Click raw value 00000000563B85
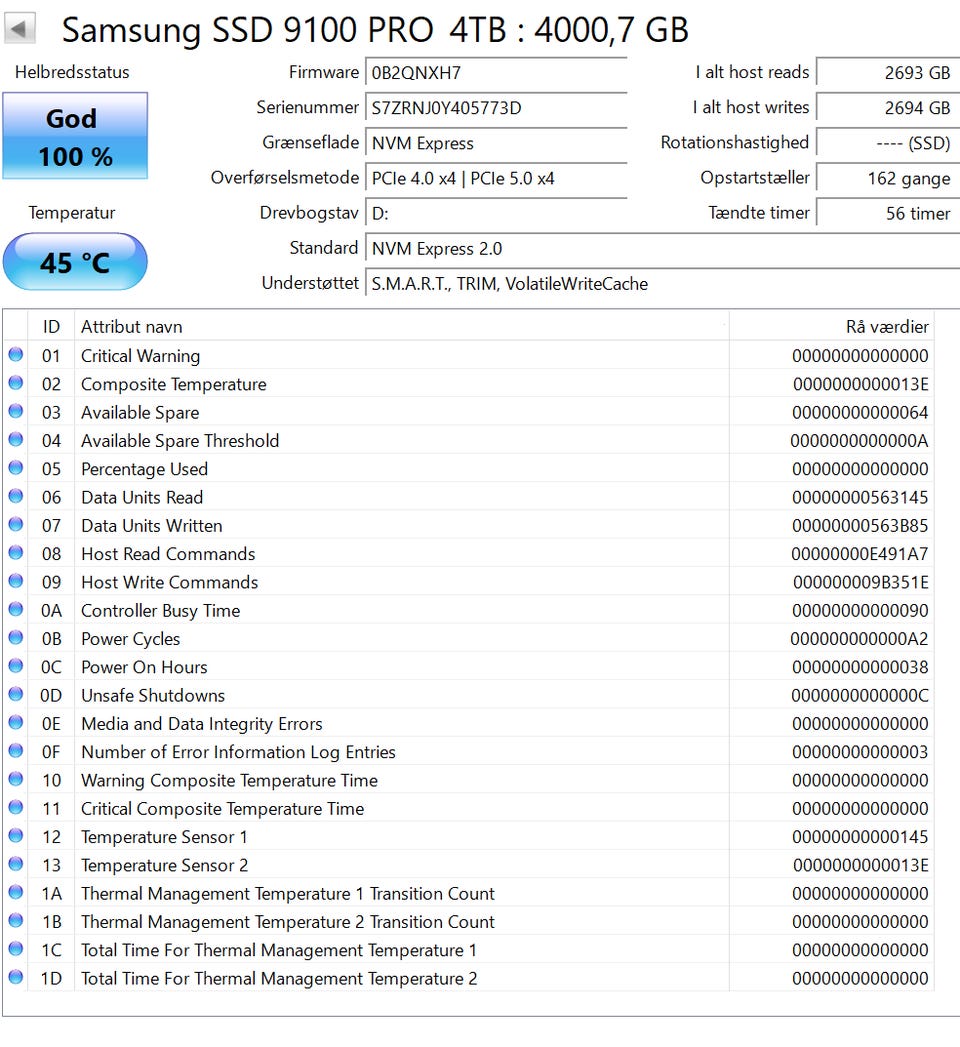This screenshot has width=960, height=1047. [x=860, y=526]
